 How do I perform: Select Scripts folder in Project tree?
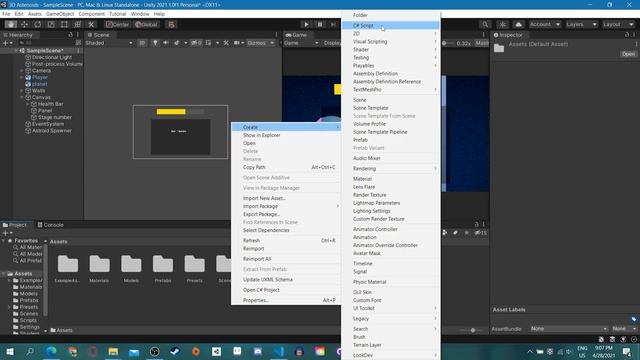pyautogui.click(x=28, y=320)
